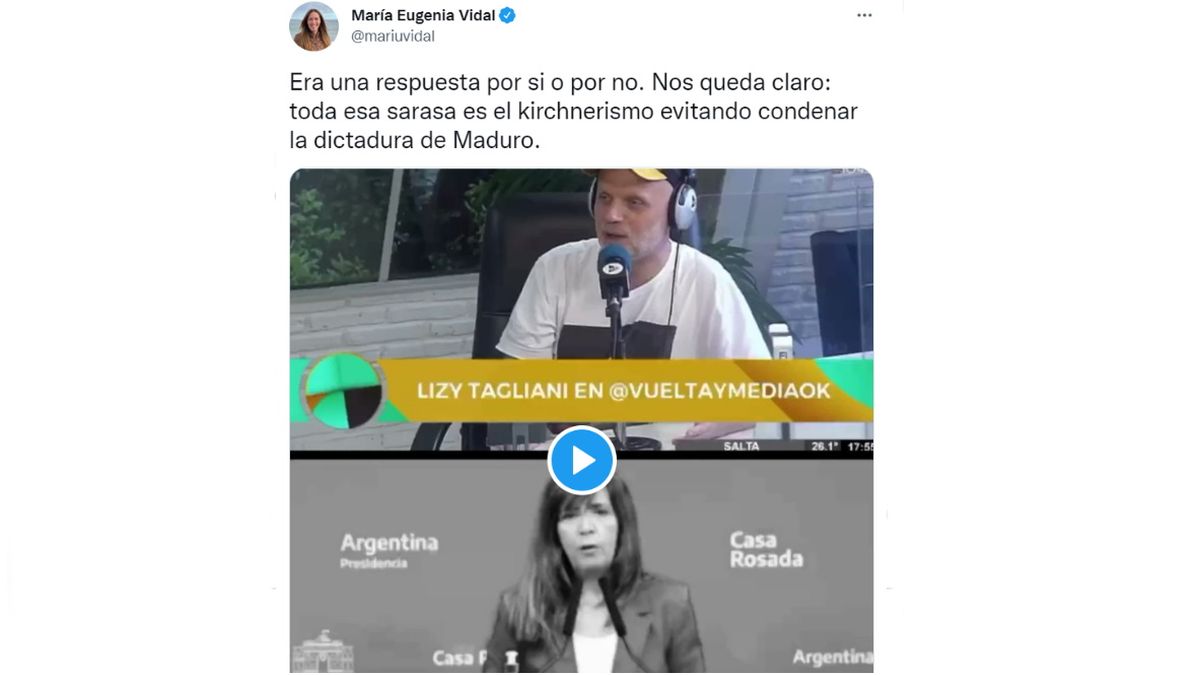Click the top radio studio video frame
The width and height of the screenshot is (1200, 675).
(x=582, y=309)
